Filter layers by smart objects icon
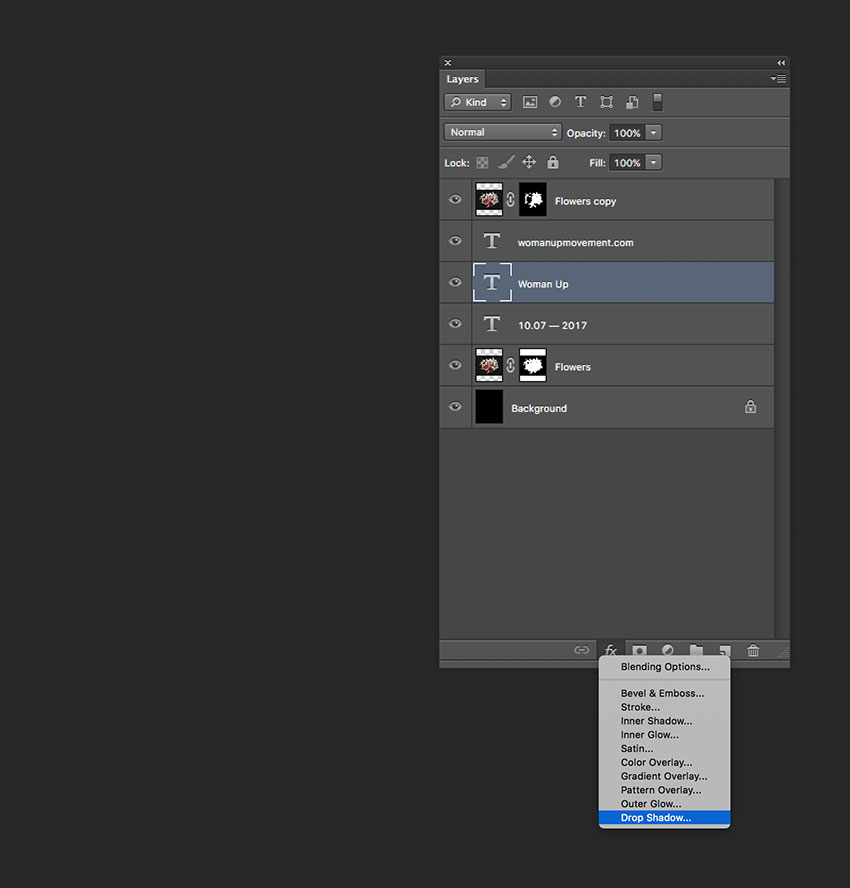 (632, 102)
